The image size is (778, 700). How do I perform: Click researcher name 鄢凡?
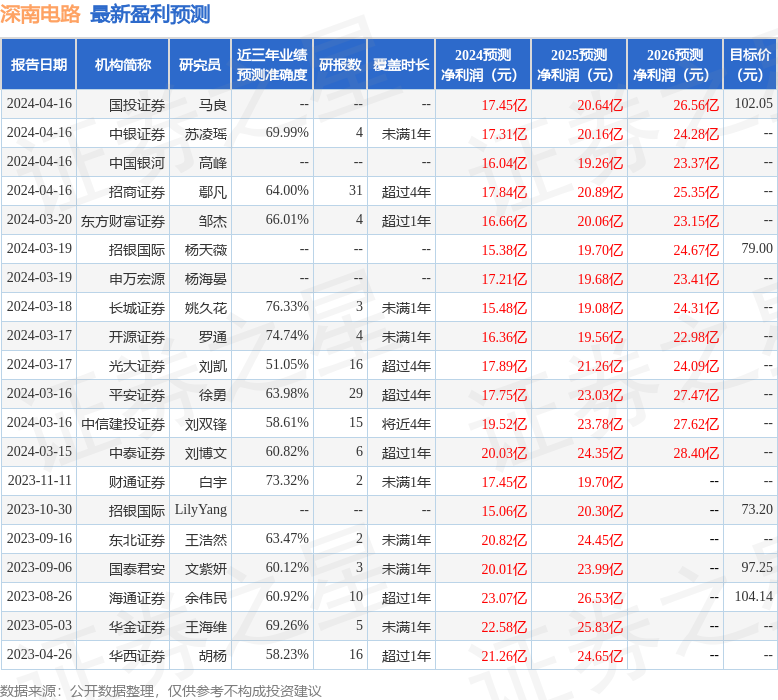point(212,192)
